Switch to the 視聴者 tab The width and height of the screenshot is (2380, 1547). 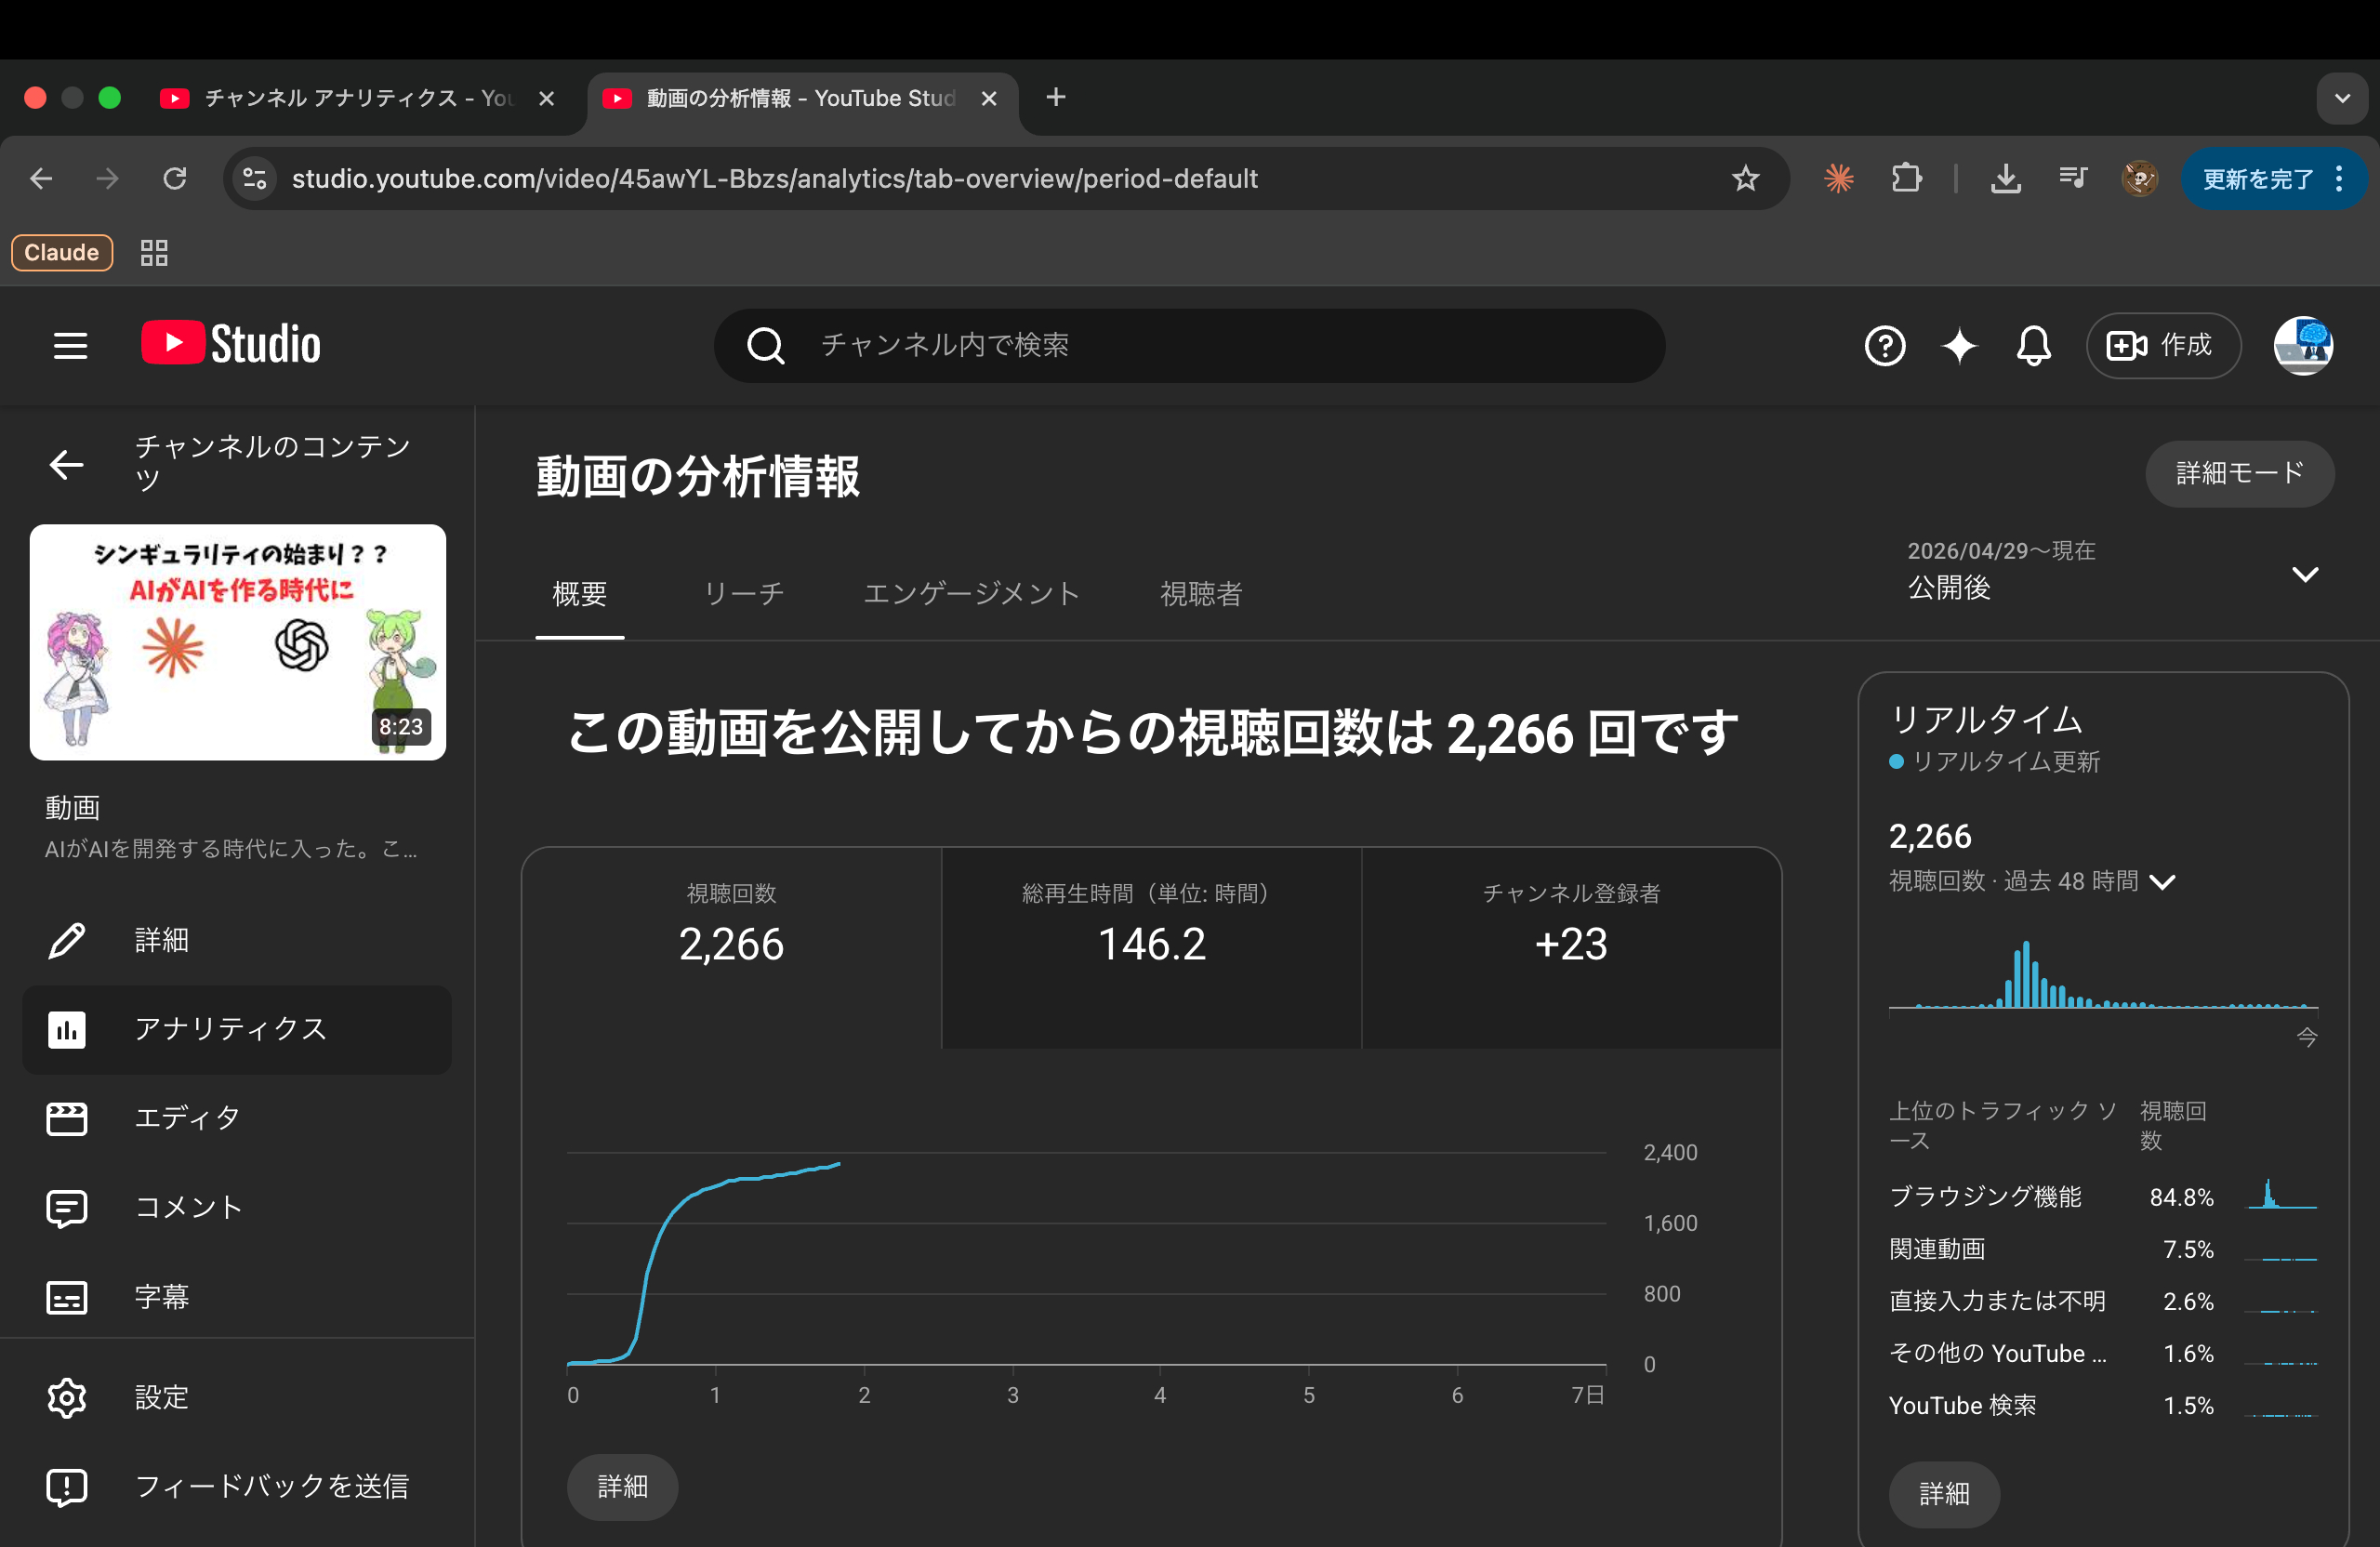tap(1201, 594)
